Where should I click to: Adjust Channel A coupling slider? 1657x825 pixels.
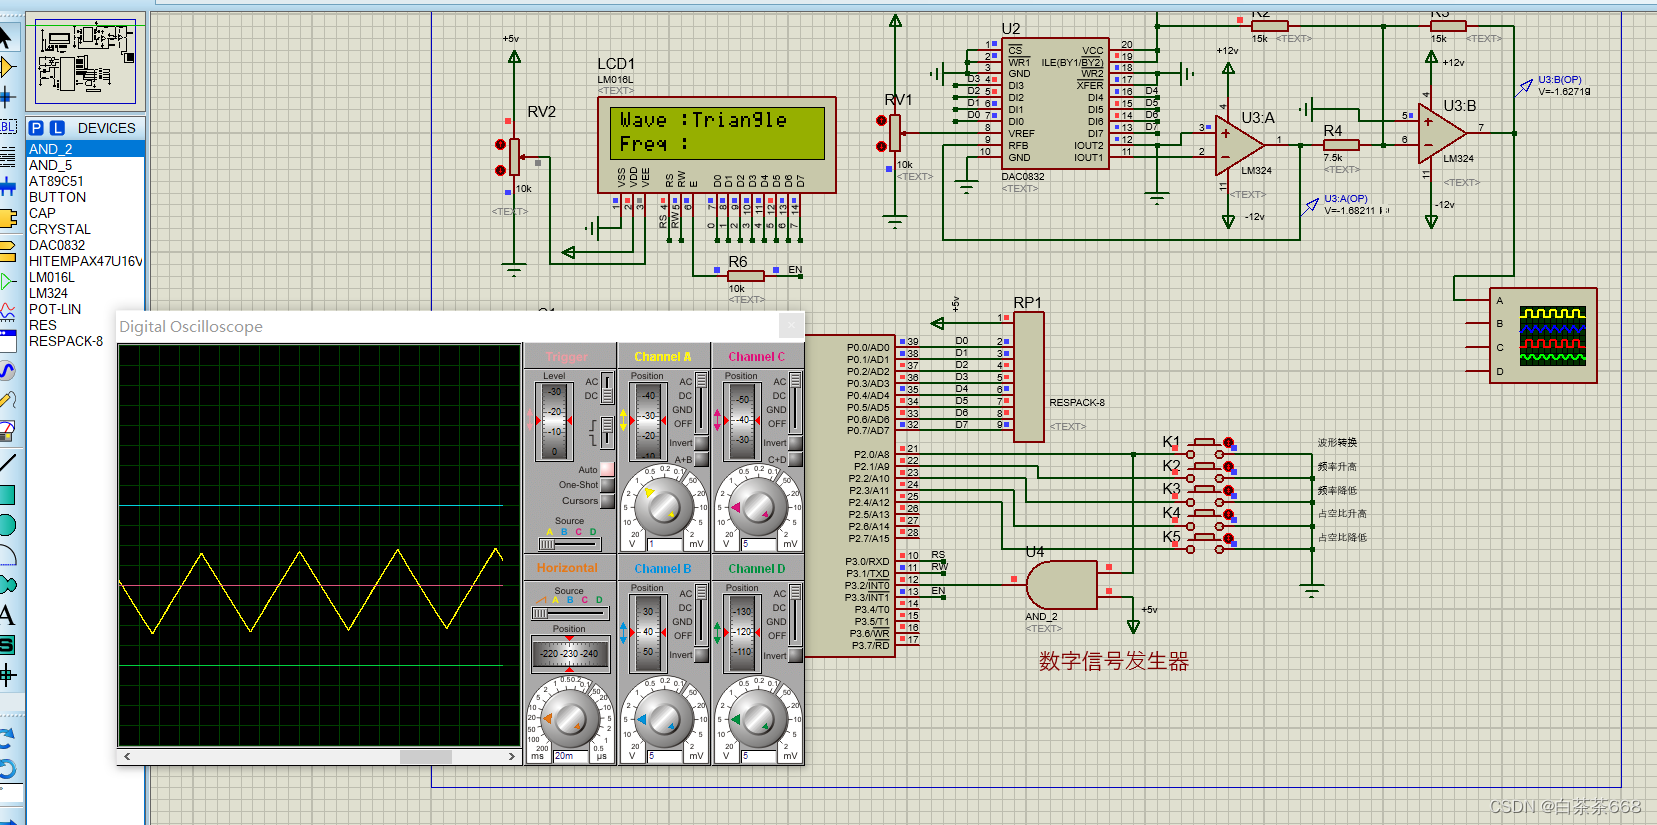701,402
